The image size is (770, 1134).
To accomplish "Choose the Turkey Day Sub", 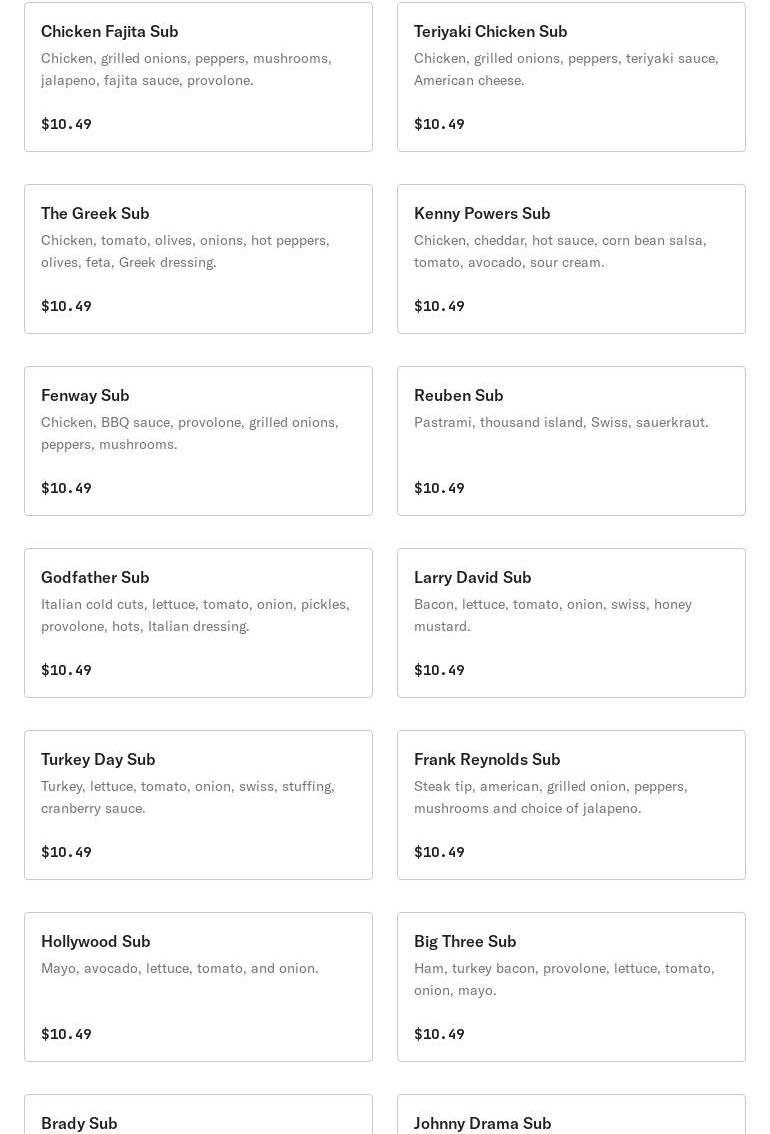I will coord(198,805).
